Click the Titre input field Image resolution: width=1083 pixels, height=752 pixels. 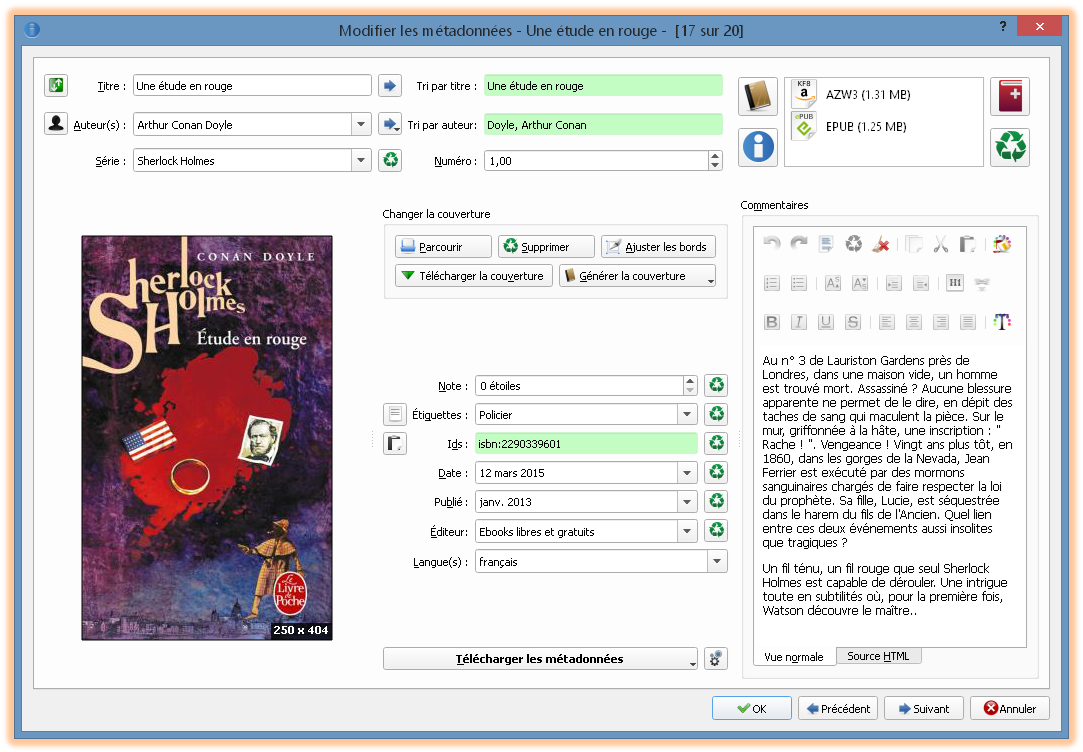[x=252, y=86]
